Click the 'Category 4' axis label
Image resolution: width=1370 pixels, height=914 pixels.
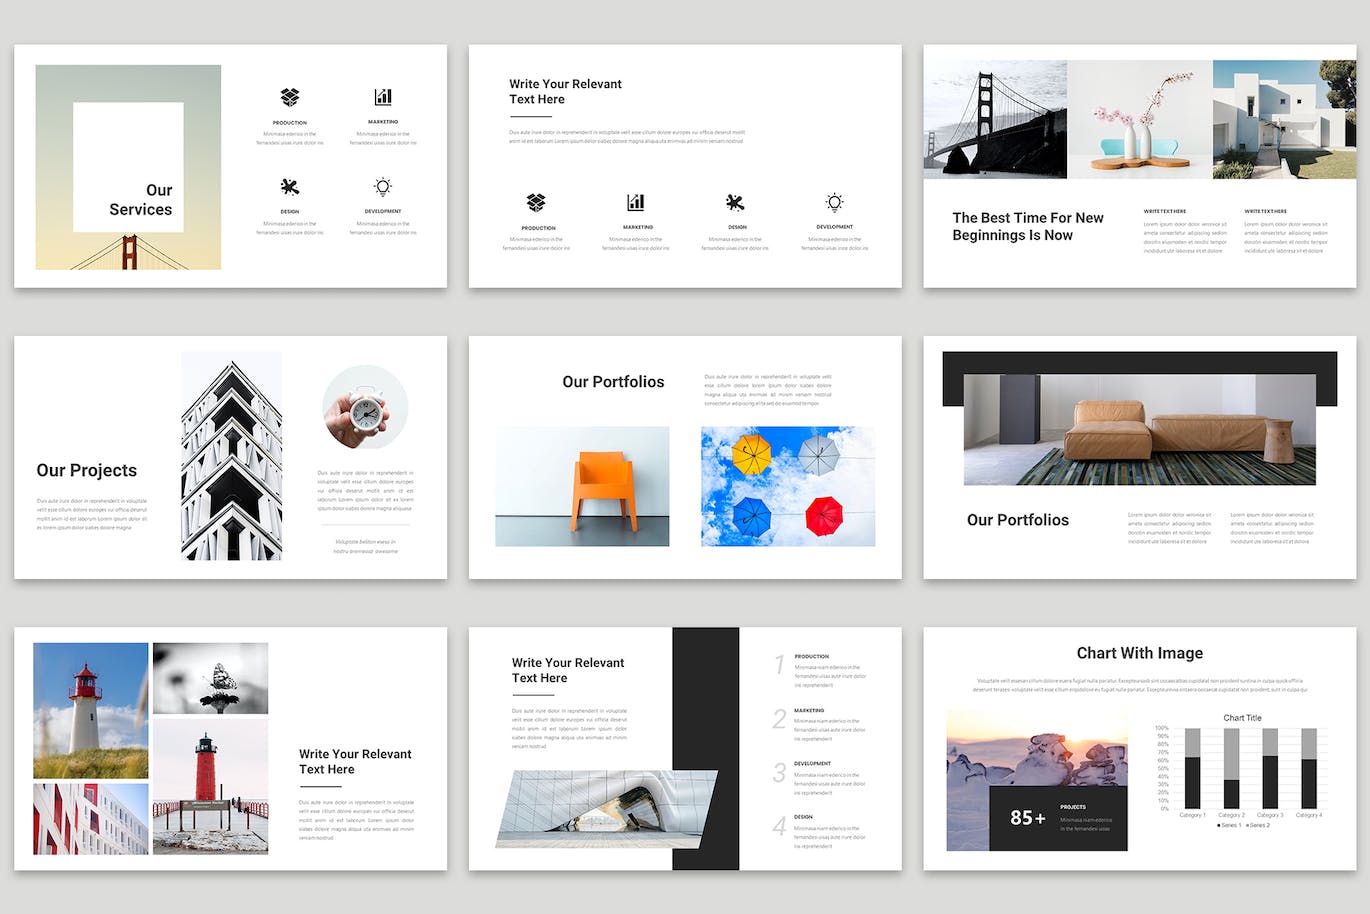(x=1309, y=815)
